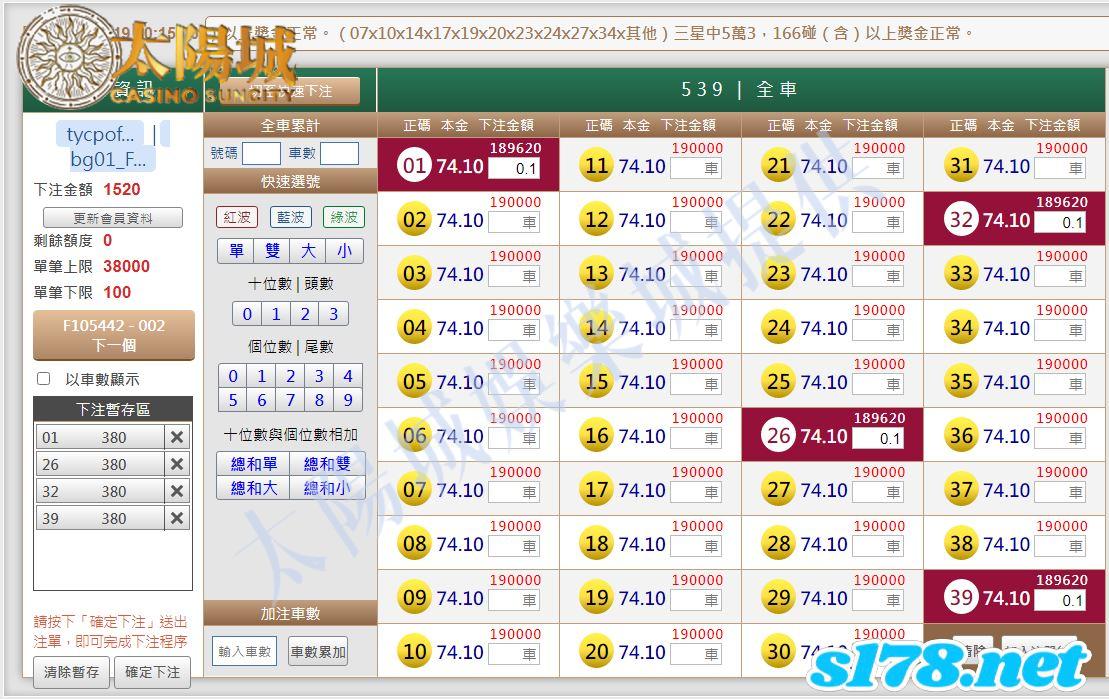Pick number ball 16
The image size is (1109, 699).
click(x=596, y=436)
